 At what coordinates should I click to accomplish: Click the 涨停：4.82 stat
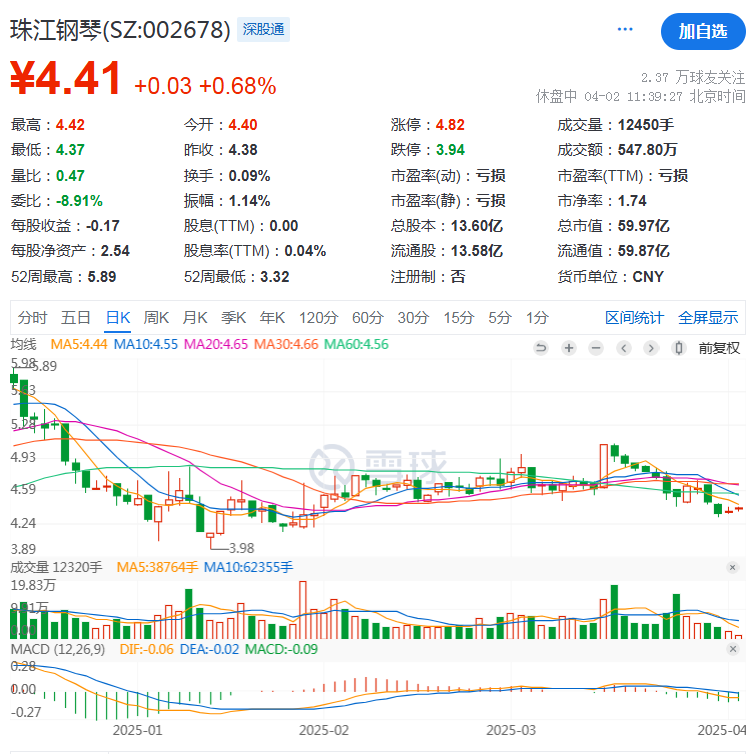(x=427, y=125)
